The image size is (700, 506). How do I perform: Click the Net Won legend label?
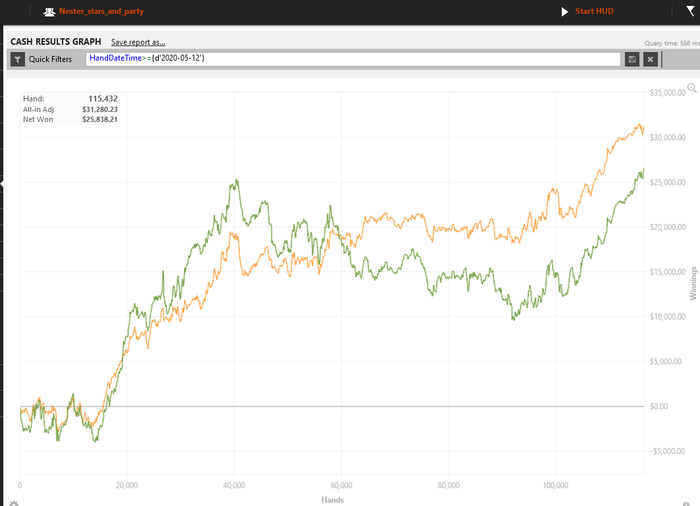(x=38, y=119)
